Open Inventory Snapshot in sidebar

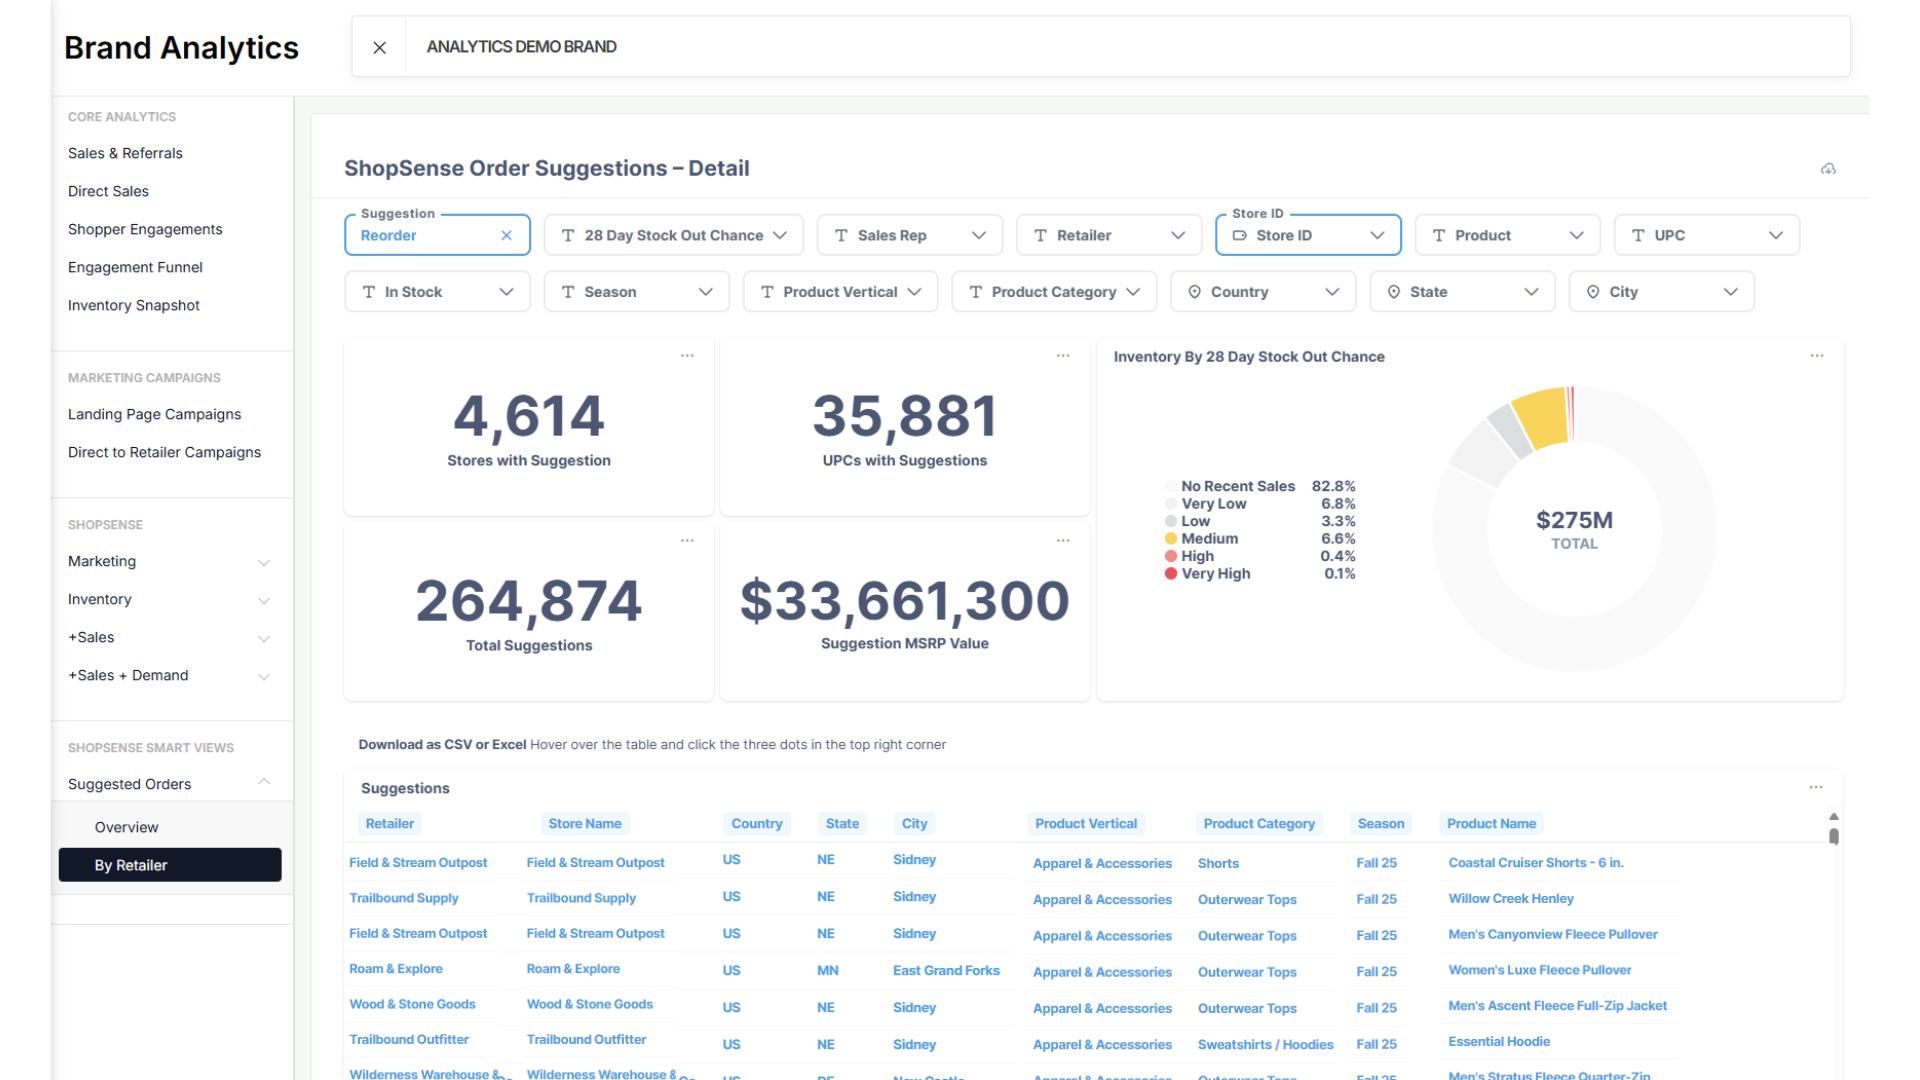point(133,306)
